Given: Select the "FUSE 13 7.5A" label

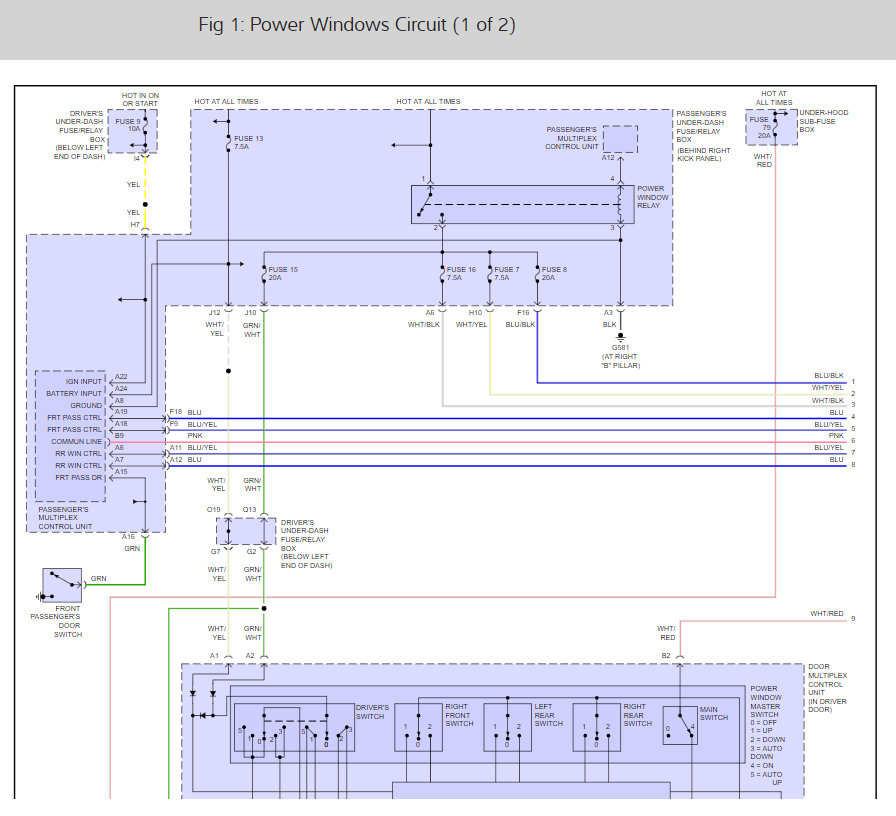Looking at the screenshot, I should (249, 142).
